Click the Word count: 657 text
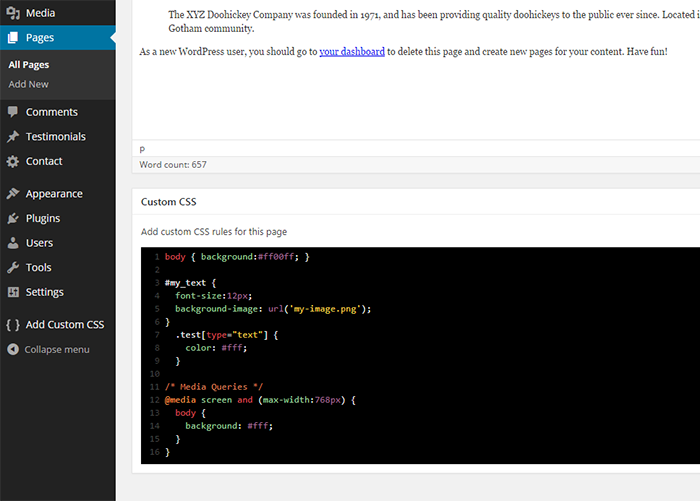This screenshot has width=700, height=501. point(173,165)
